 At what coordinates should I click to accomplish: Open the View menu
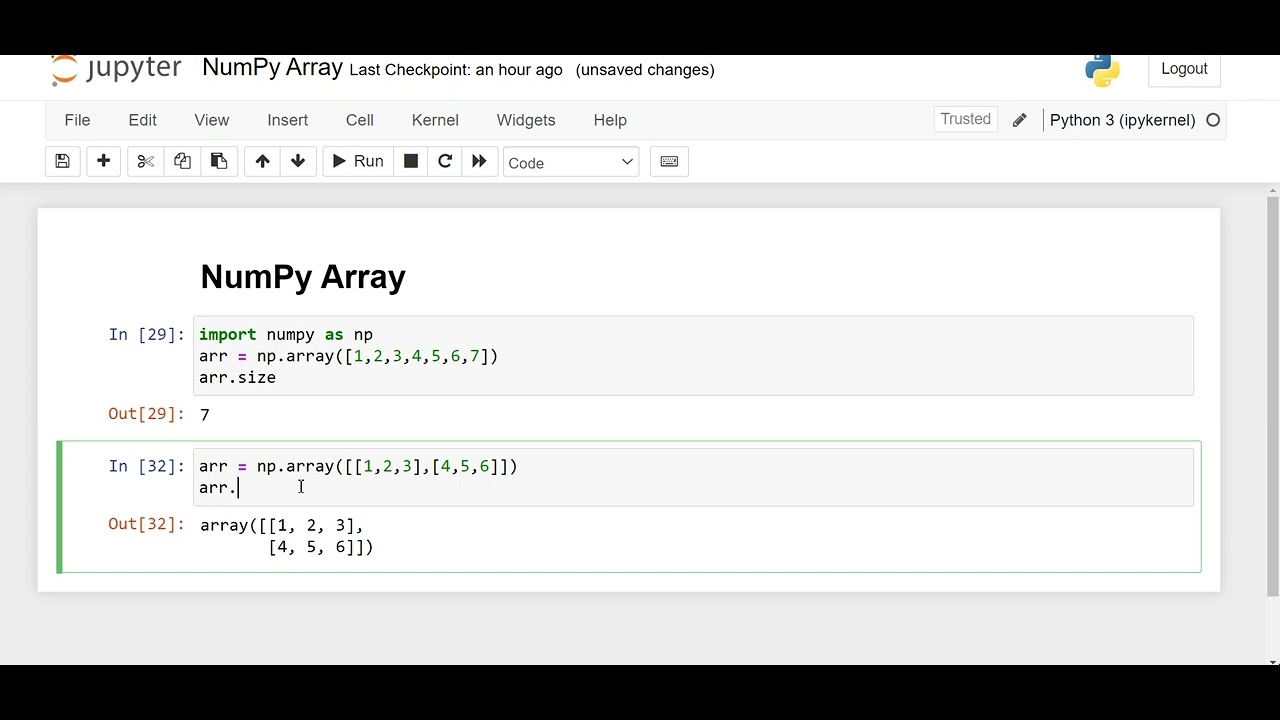211,120
